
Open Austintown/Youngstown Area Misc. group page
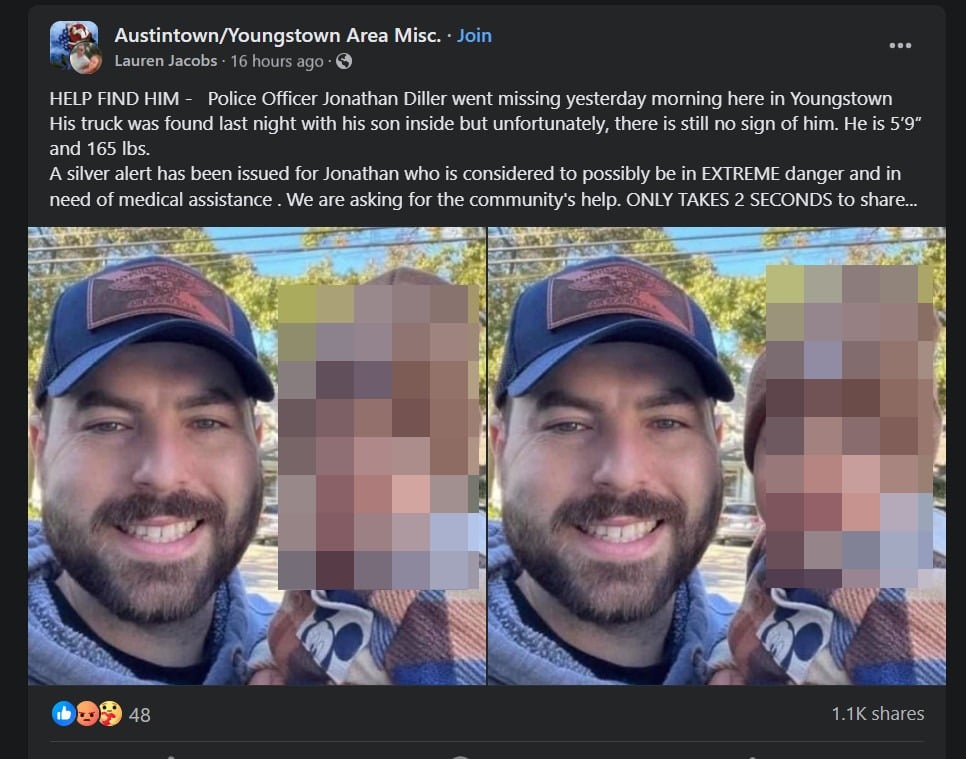point(278,35)
